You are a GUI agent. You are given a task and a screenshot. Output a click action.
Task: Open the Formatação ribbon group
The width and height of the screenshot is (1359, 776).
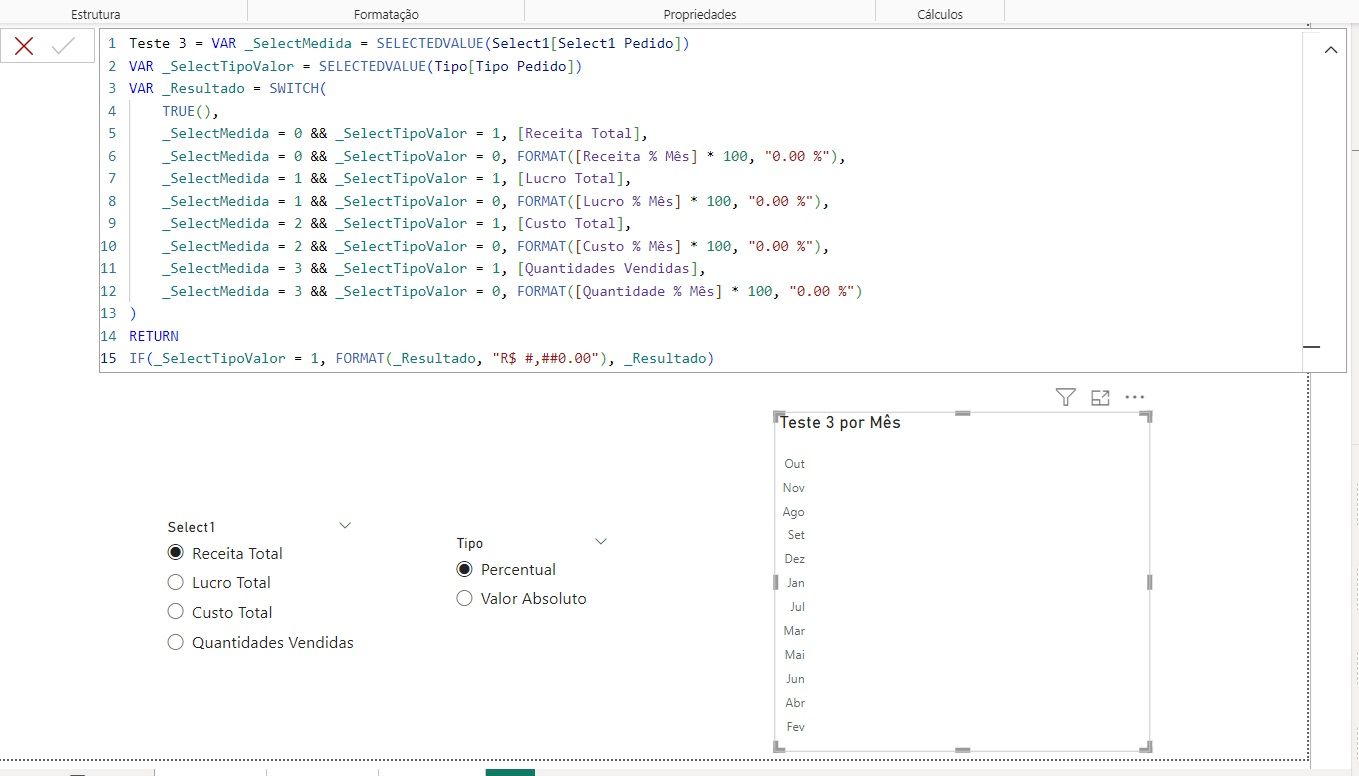386,14
